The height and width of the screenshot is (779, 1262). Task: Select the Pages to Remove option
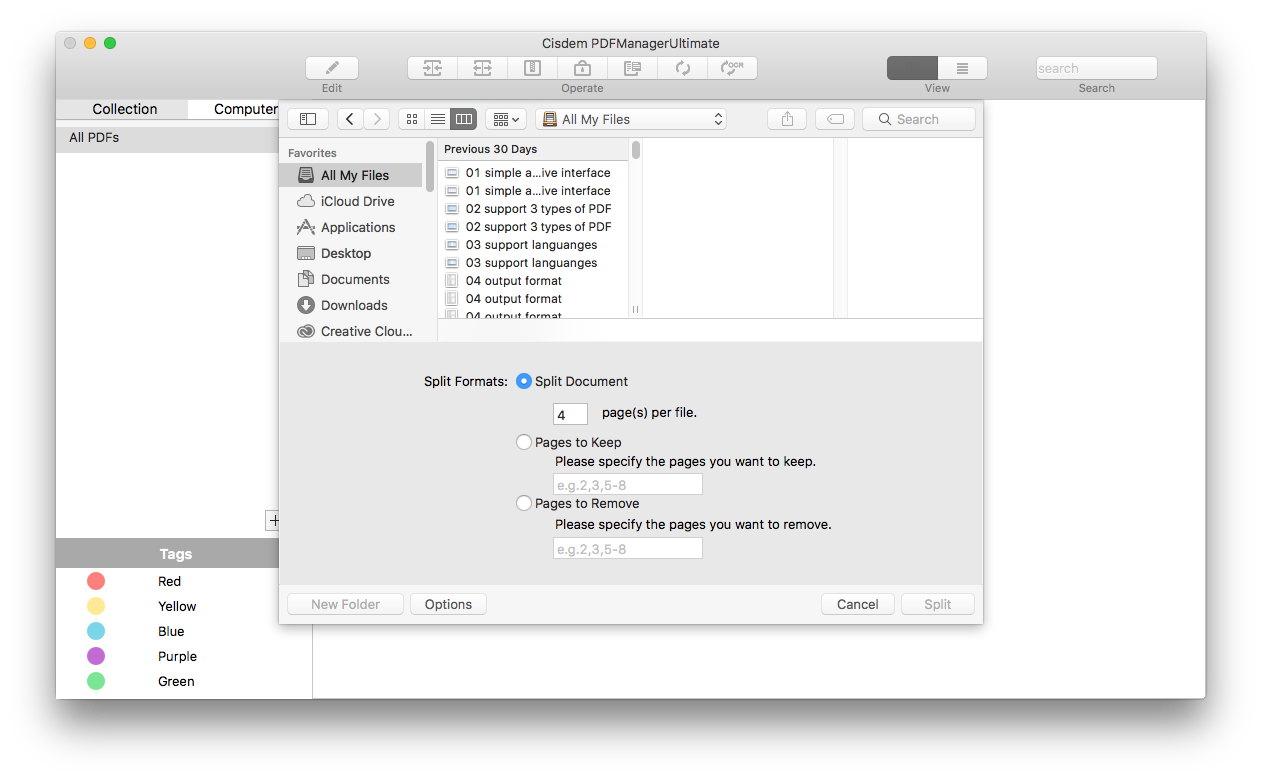click(x=524, y=503)
